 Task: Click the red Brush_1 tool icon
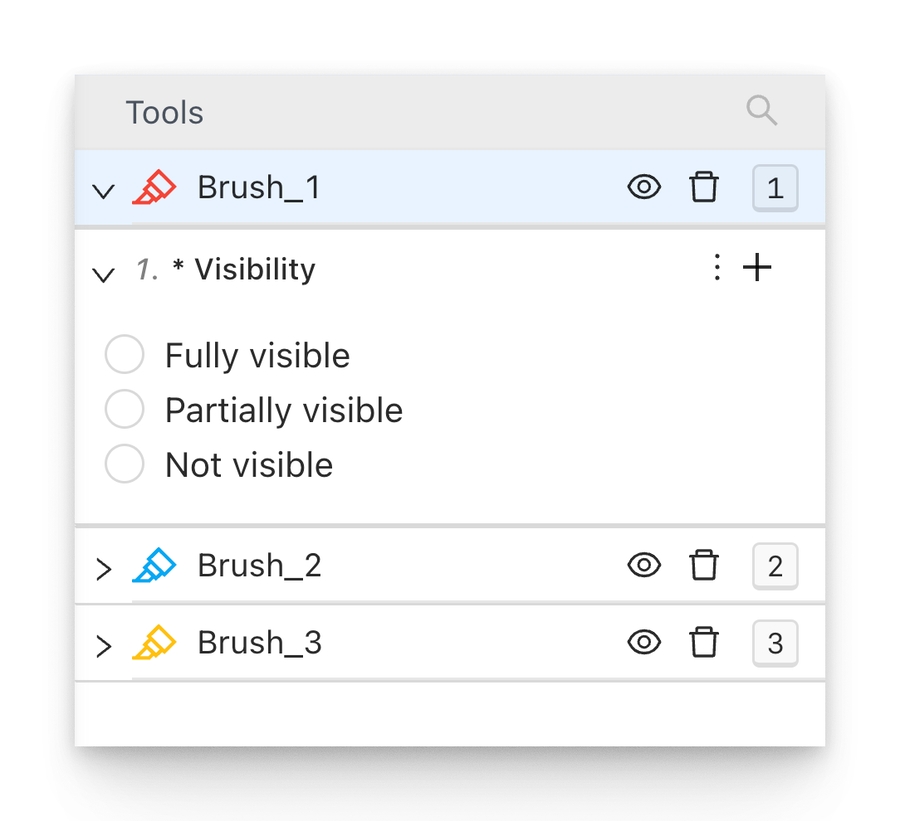pyautogui.click(x=154, y=188)
